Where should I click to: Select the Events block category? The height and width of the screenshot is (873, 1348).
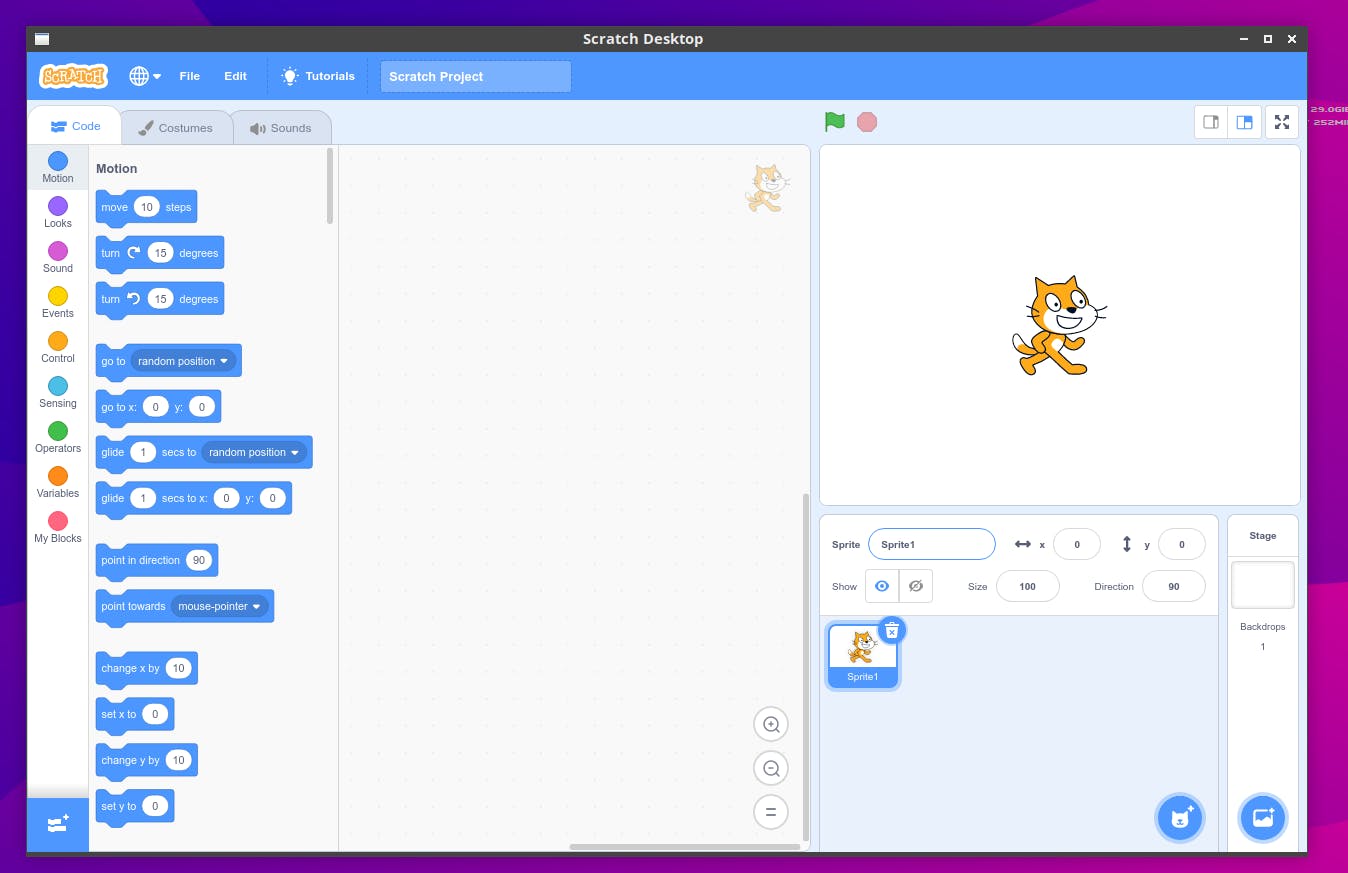pyautogui.click(x=58, y=302)
